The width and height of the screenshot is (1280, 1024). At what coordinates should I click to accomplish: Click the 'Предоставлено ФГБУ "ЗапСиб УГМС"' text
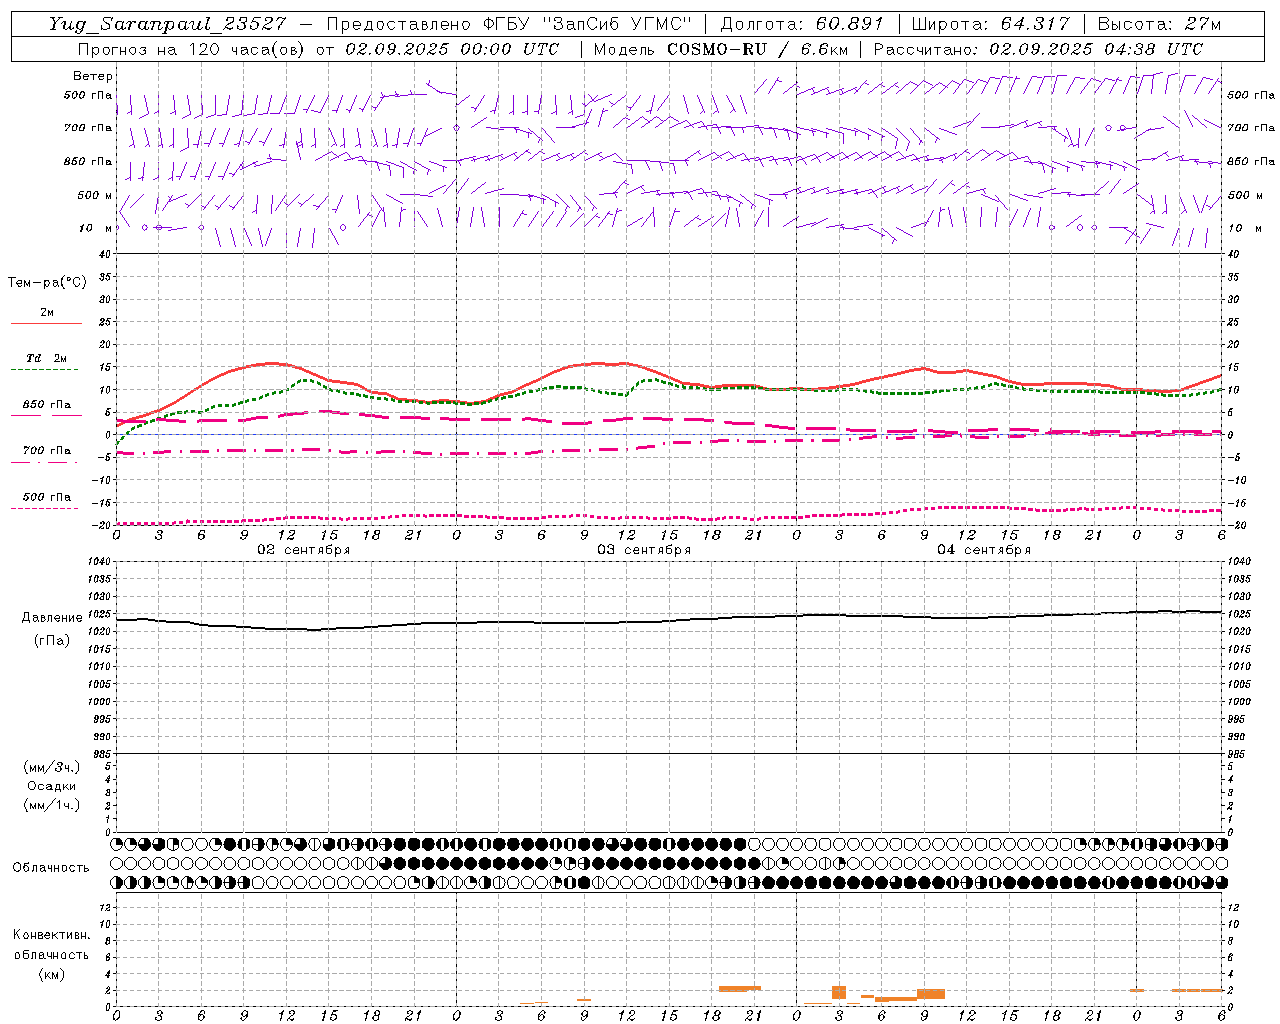(510, 24)
